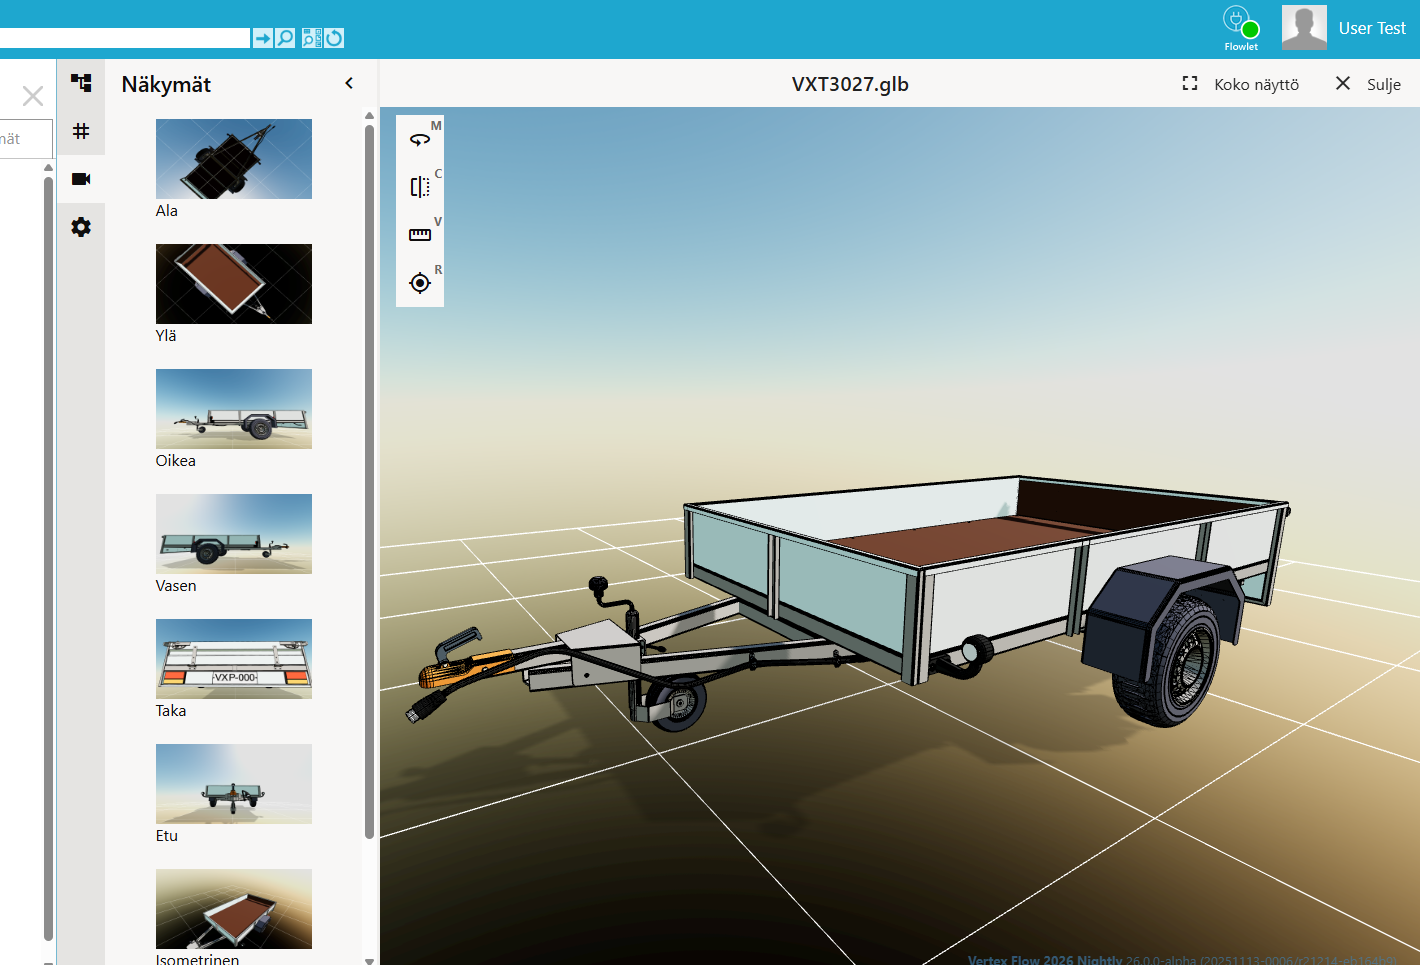Image resolution: width=1420 pixels, height=965 pixels.
Task: Click the search magnifier icon in top bar
Action: 286,38
